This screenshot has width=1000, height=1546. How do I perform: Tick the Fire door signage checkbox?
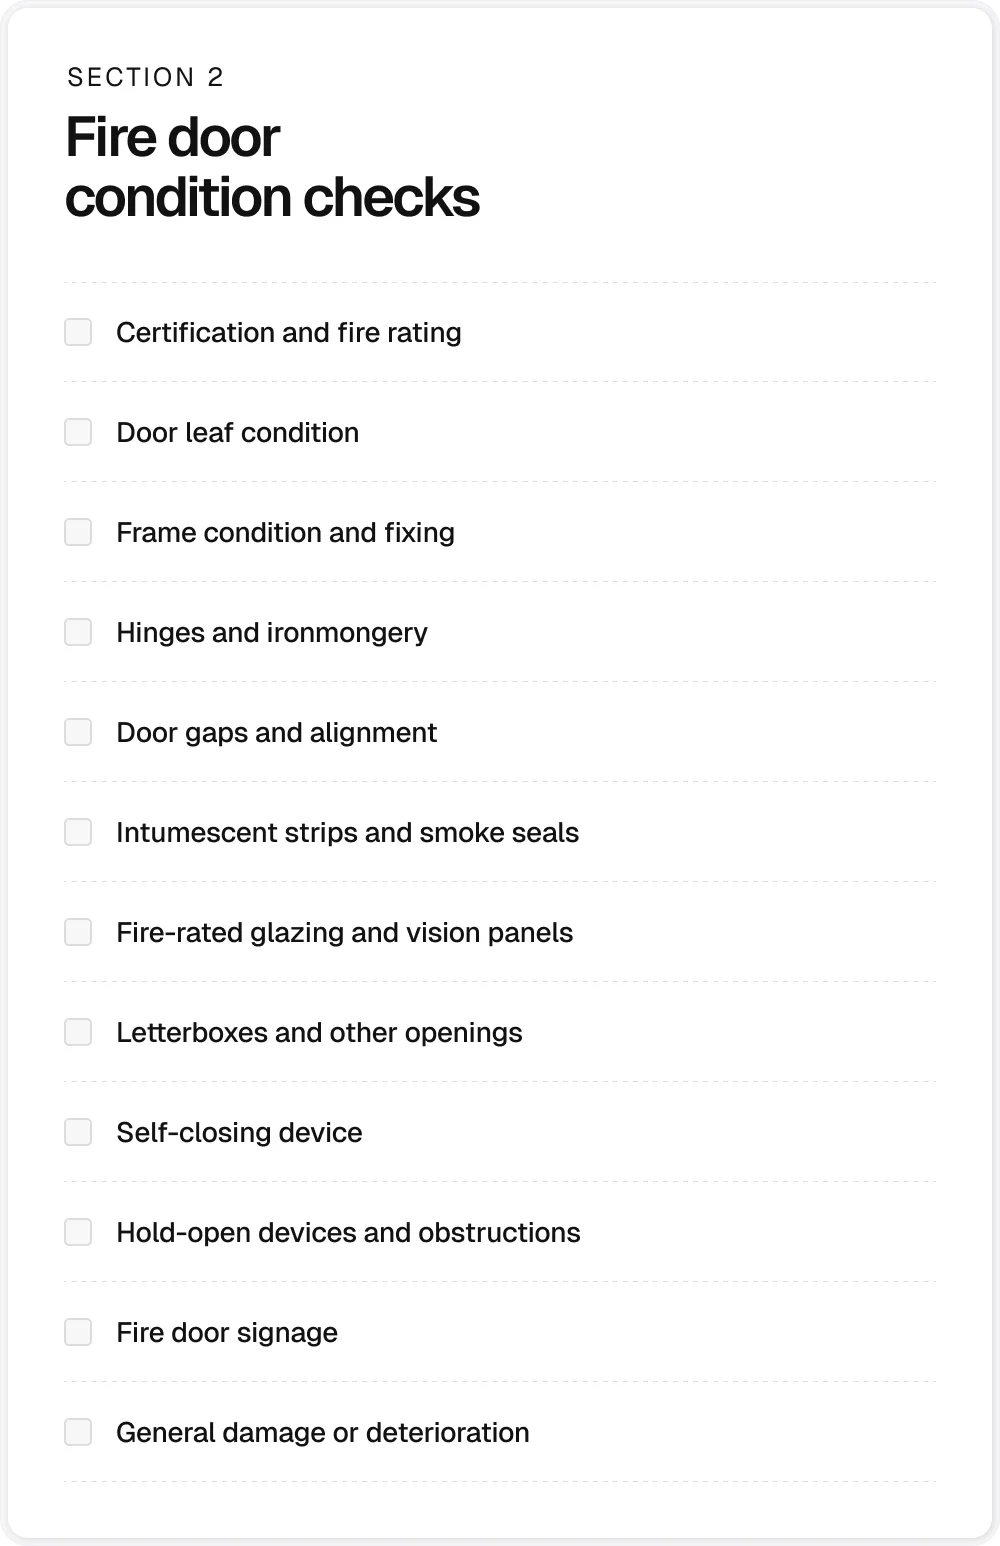coord(78,1331)
